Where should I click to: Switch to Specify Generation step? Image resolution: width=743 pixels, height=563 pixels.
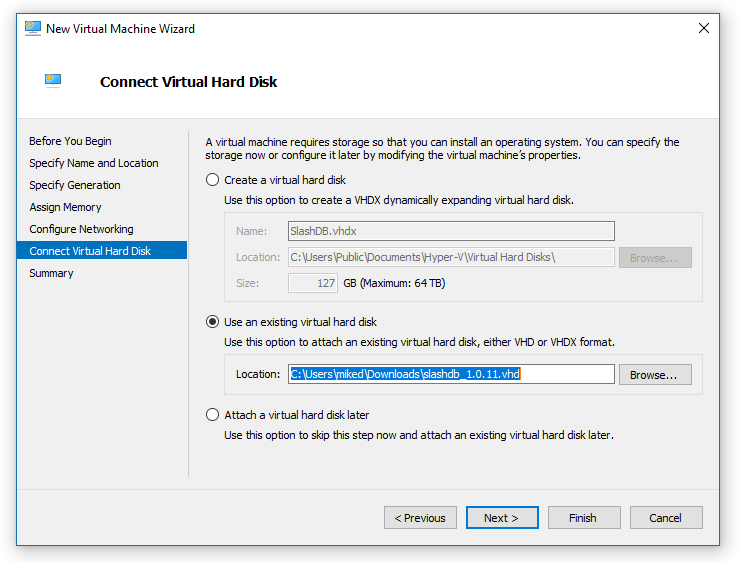click(x=74, y=185)
